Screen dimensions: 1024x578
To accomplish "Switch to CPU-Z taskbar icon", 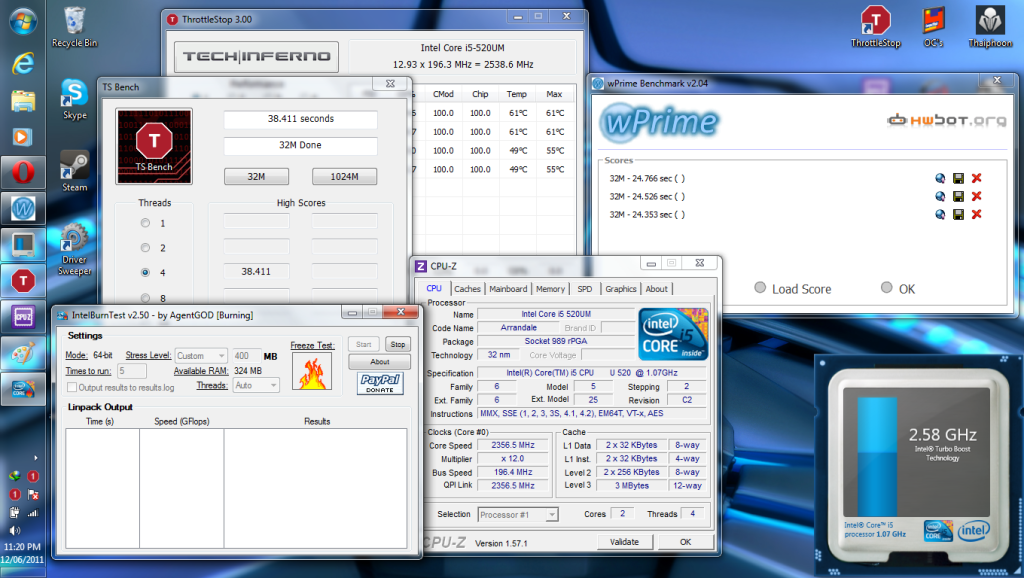I will (23, 317).
